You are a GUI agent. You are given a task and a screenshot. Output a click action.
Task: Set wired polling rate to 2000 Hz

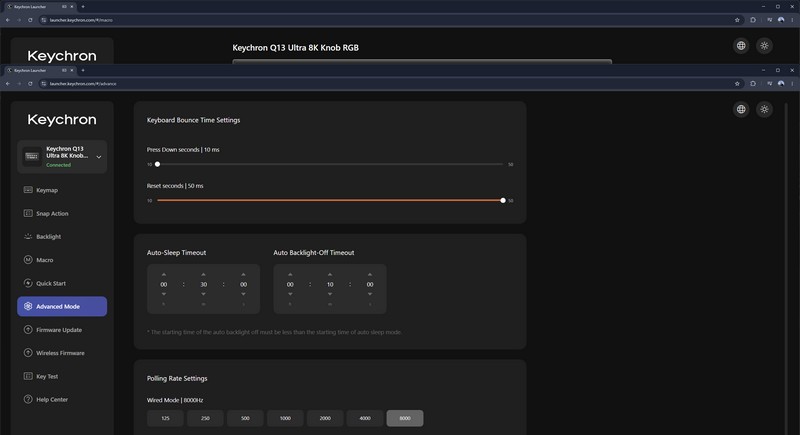tap(325, 418)
